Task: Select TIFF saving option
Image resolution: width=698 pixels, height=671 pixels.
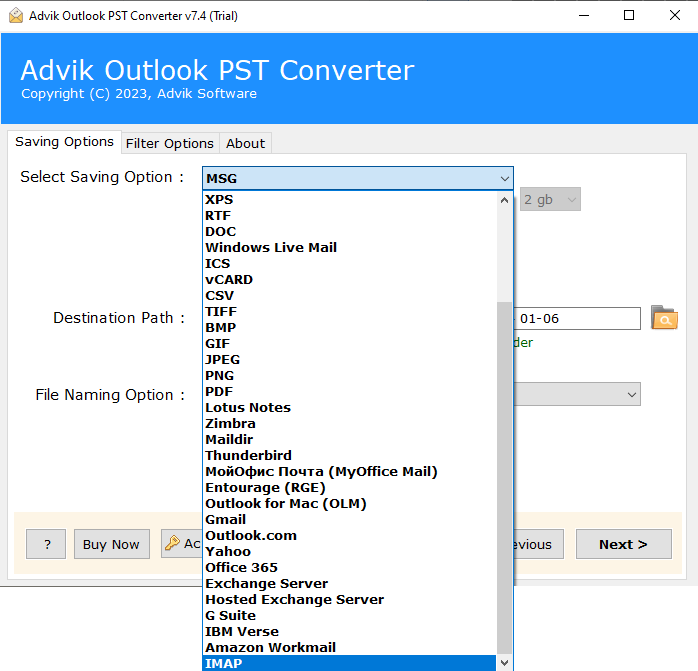Action: 349,312
